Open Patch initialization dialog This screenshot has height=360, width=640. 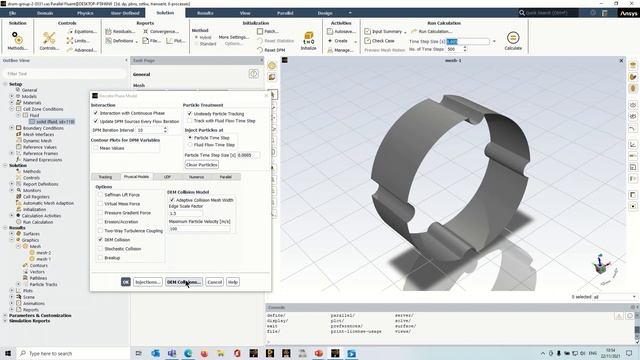coord(268,31)
